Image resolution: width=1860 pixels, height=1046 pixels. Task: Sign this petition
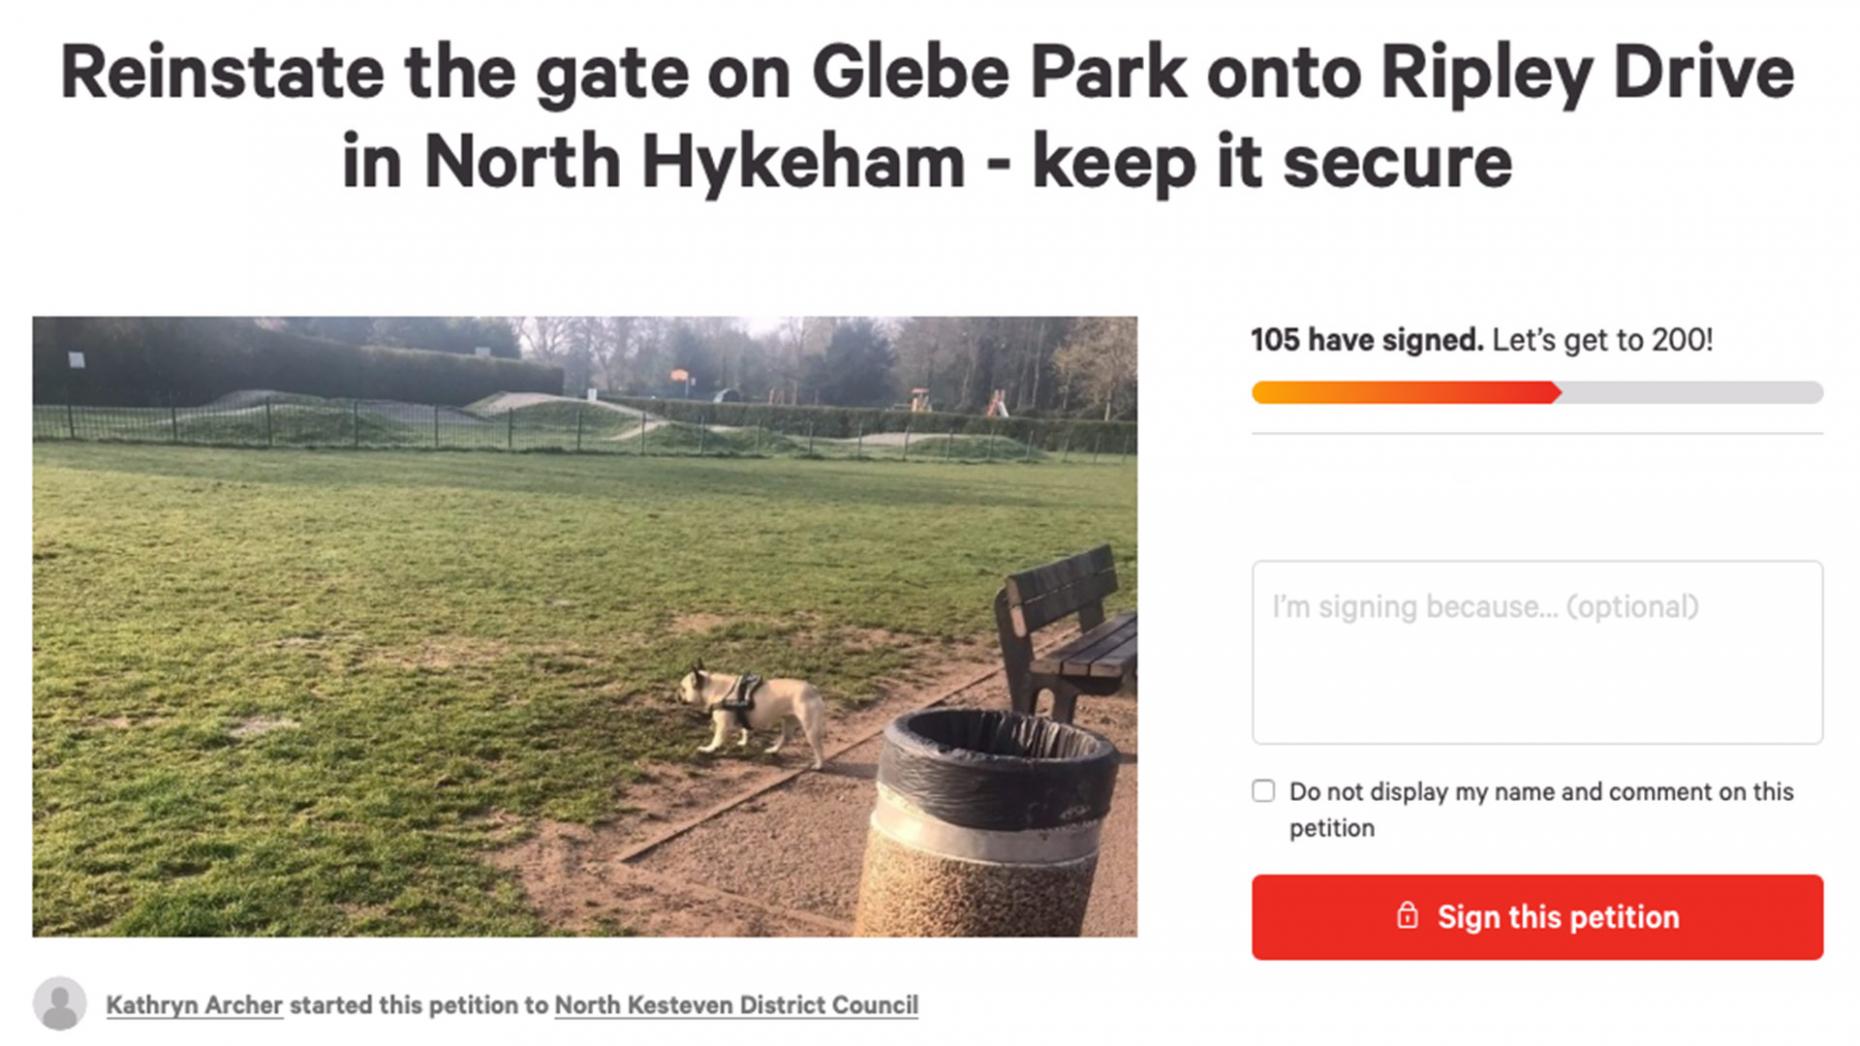tap(1537, 917)
